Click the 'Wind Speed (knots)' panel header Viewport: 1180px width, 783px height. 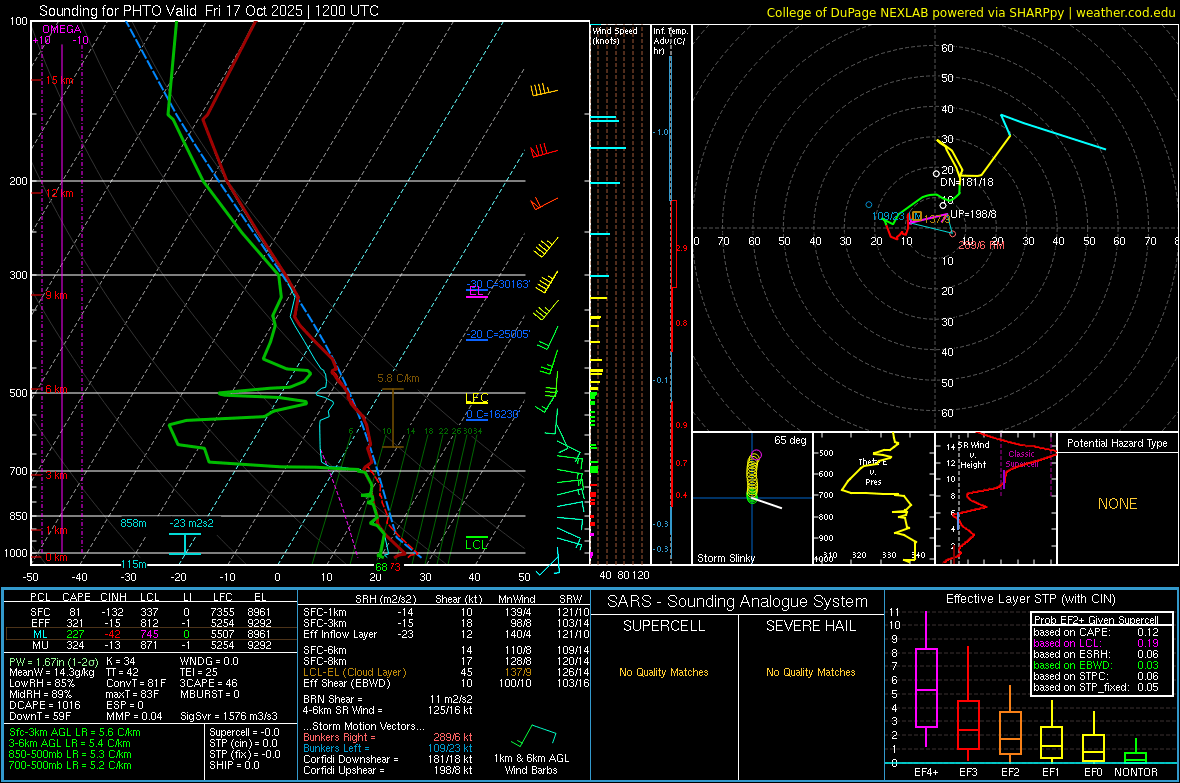pos(615,35)
